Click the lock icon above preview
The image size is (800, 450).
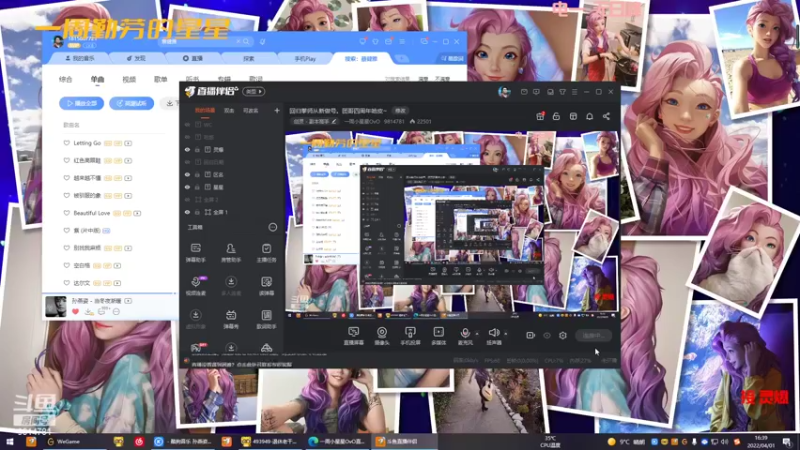[556, 116]
